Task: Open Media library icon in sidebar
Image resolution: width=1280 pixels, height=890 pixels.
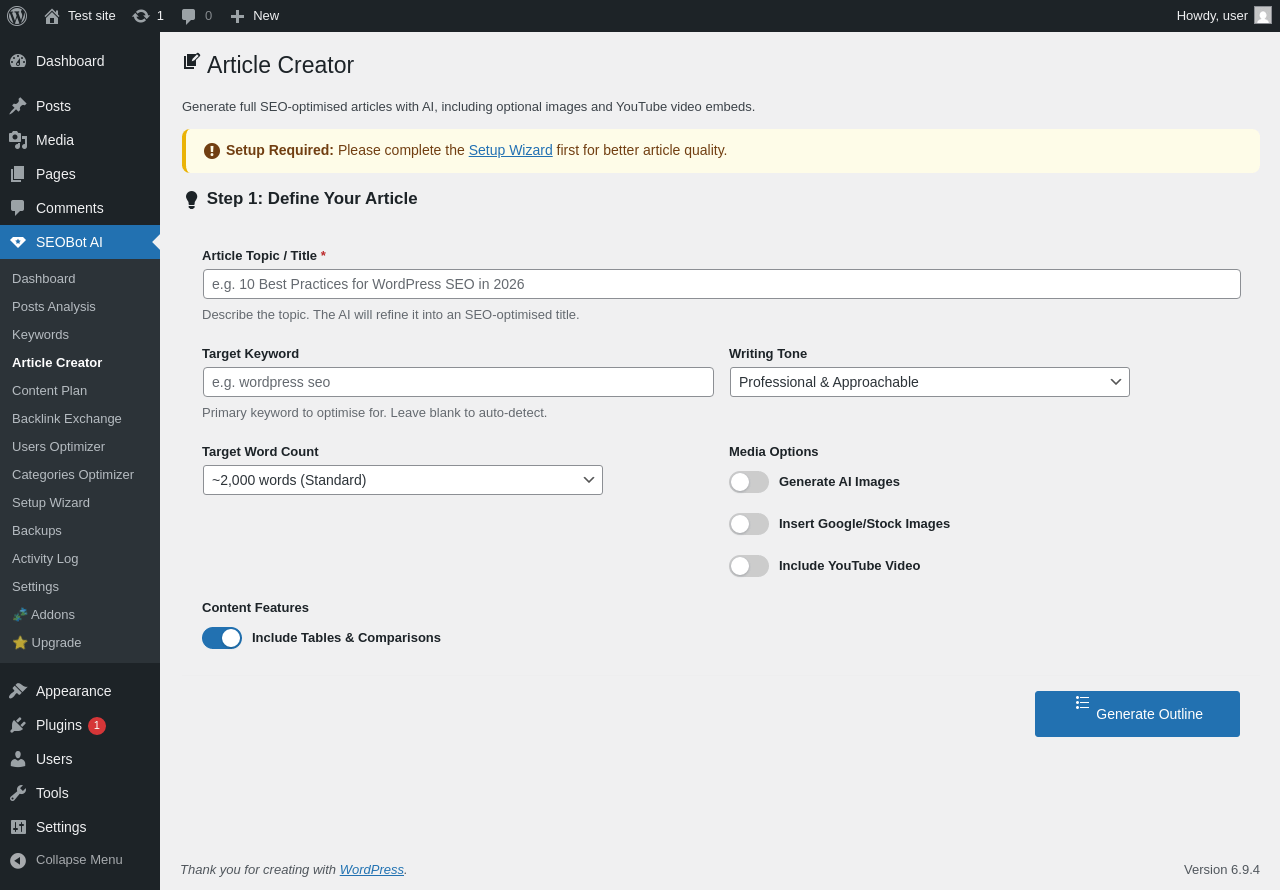Action: (18, 140)
